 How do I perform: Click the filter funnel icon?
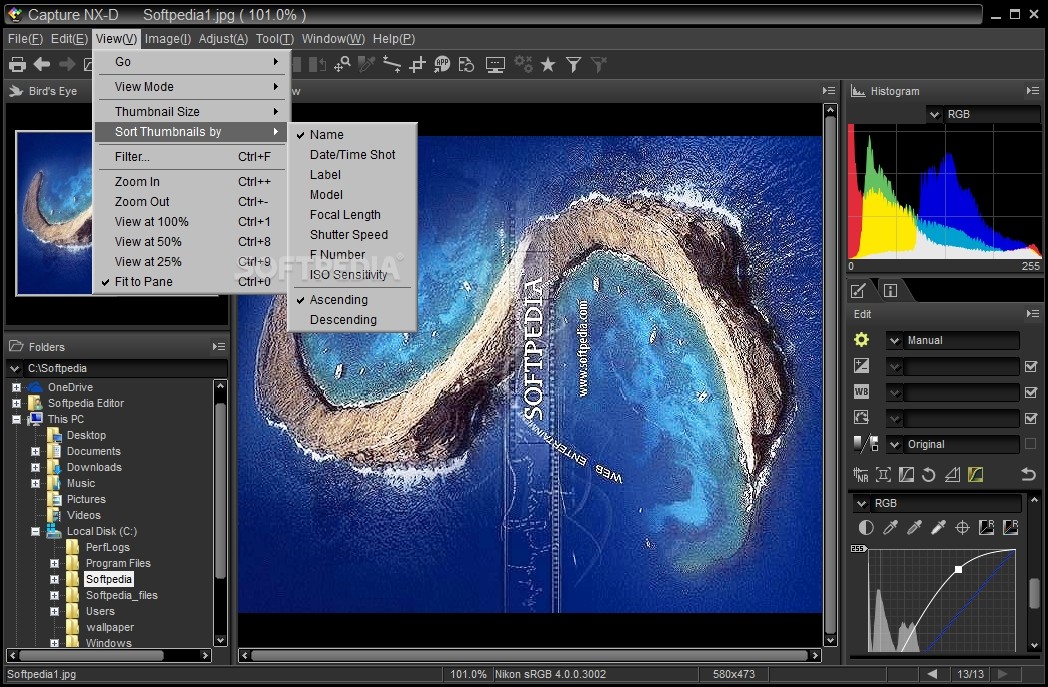[x=573, y=64]
